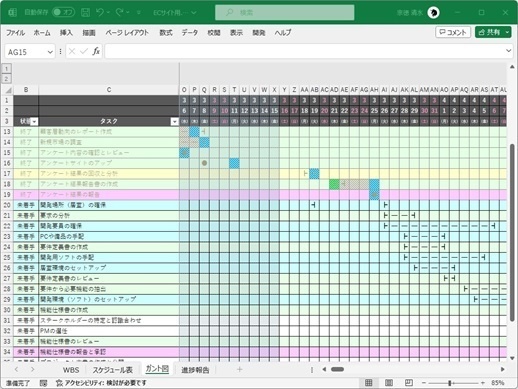Click horizontal scrollbar right arrow
Screen dimensions: 518x389
[503, 369]
